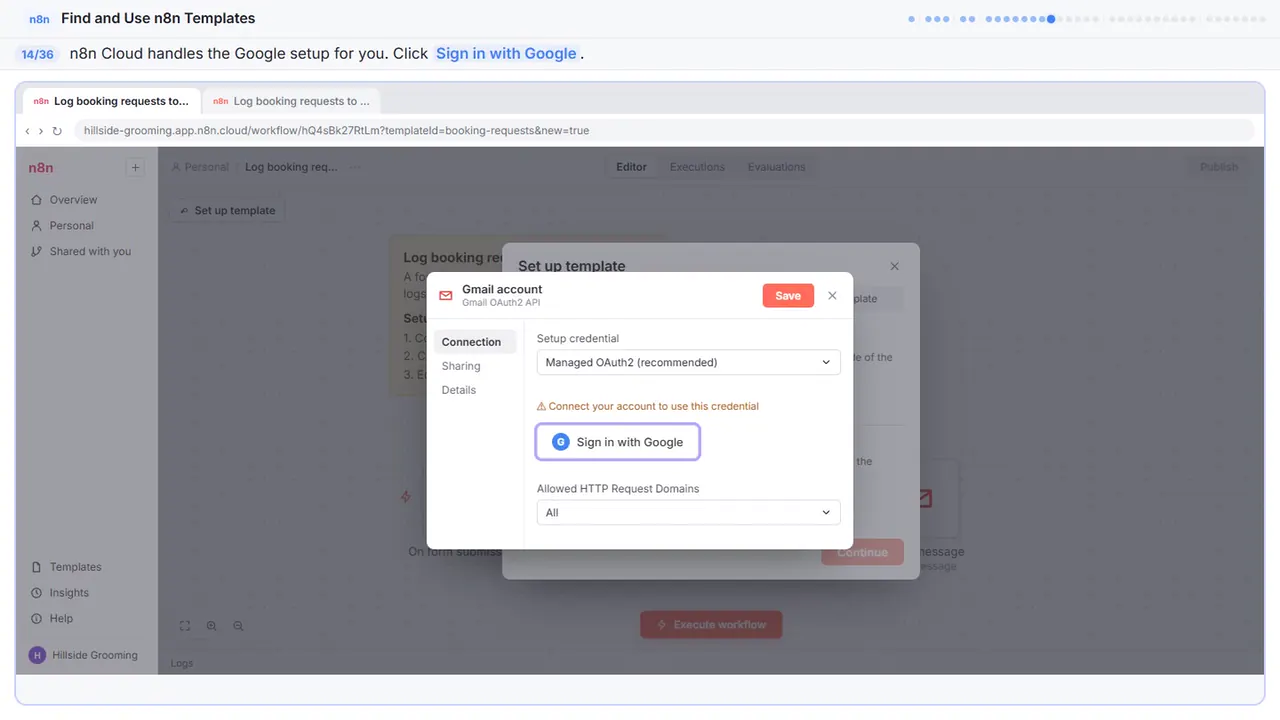Switch to the Evaluations tab

point(776,167)
